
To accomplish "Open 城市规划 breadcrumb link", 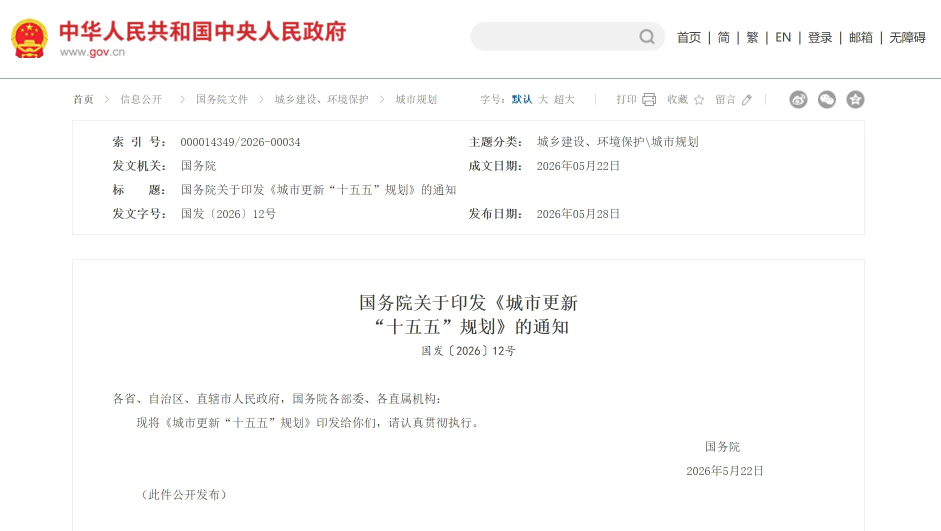I will pos(416,100).
